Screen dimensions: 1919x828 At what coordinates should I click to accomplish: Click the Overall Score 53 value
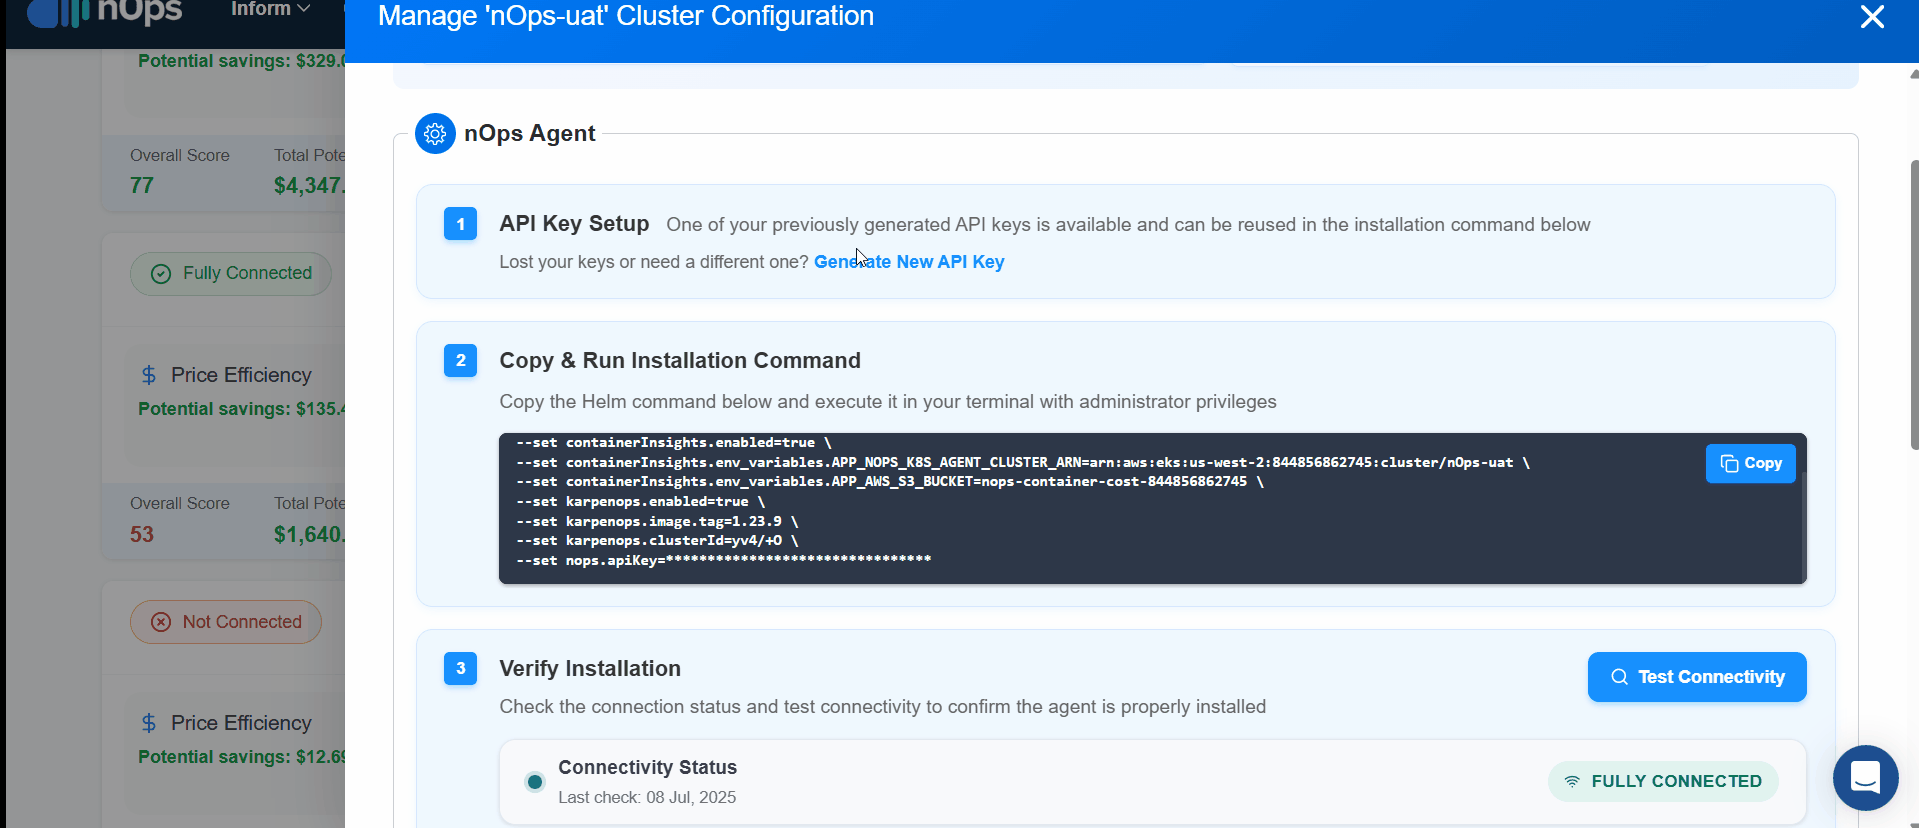[142, 534]
